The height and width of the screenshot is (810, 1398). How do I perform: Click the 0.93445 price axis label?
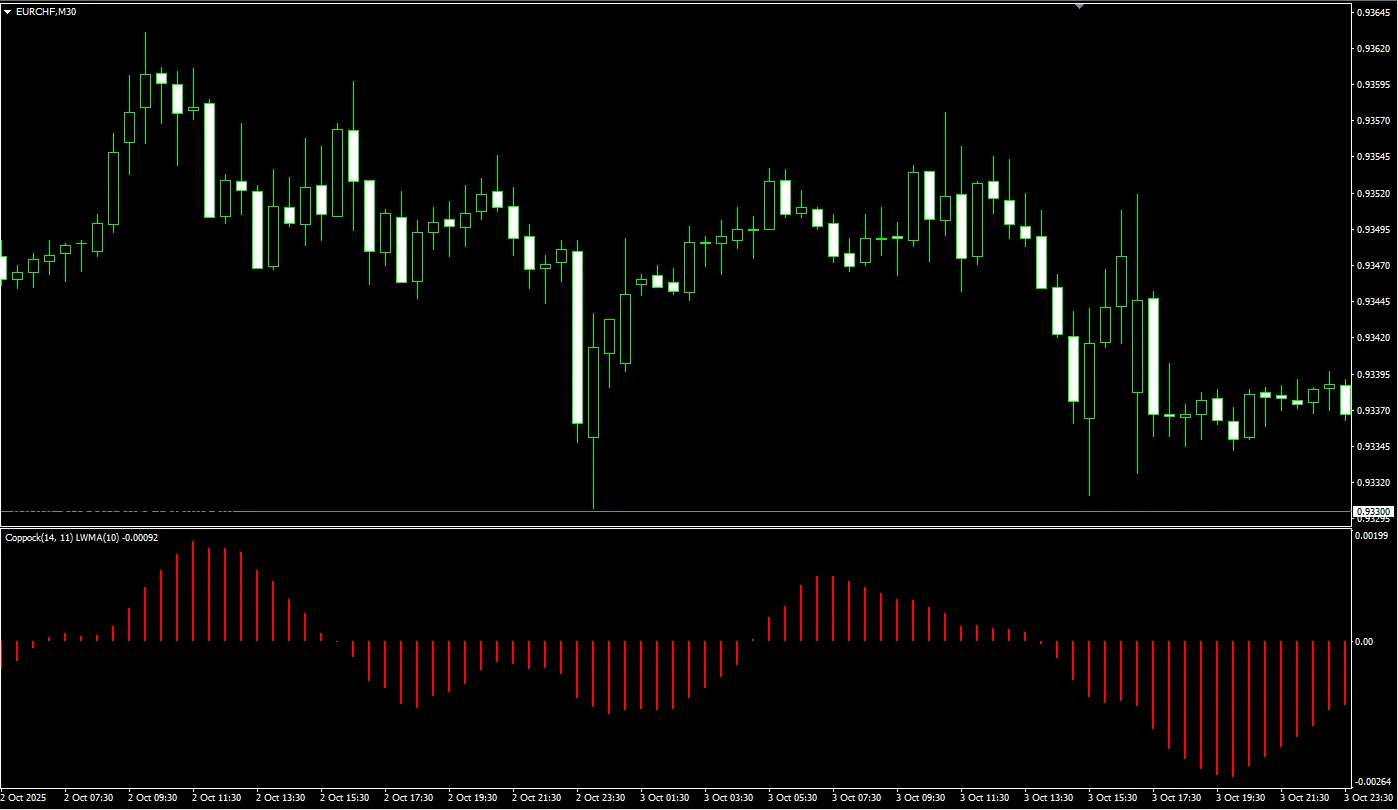pyautogui.click(x=1374, y=301)
